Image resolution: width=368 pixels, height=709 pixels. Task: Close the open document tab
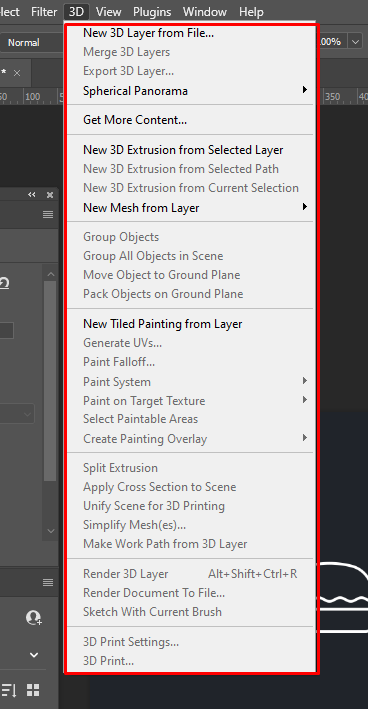click(17, 73)
